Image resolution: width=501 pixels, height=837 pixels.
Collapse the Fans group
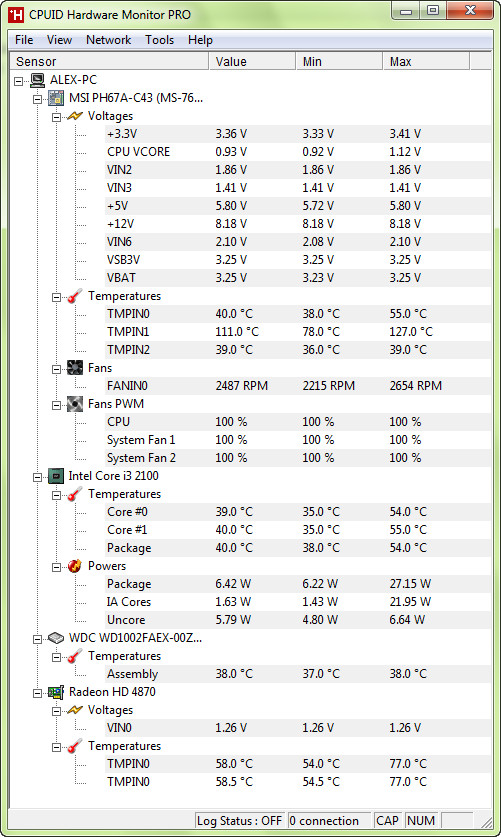[57, 369]
